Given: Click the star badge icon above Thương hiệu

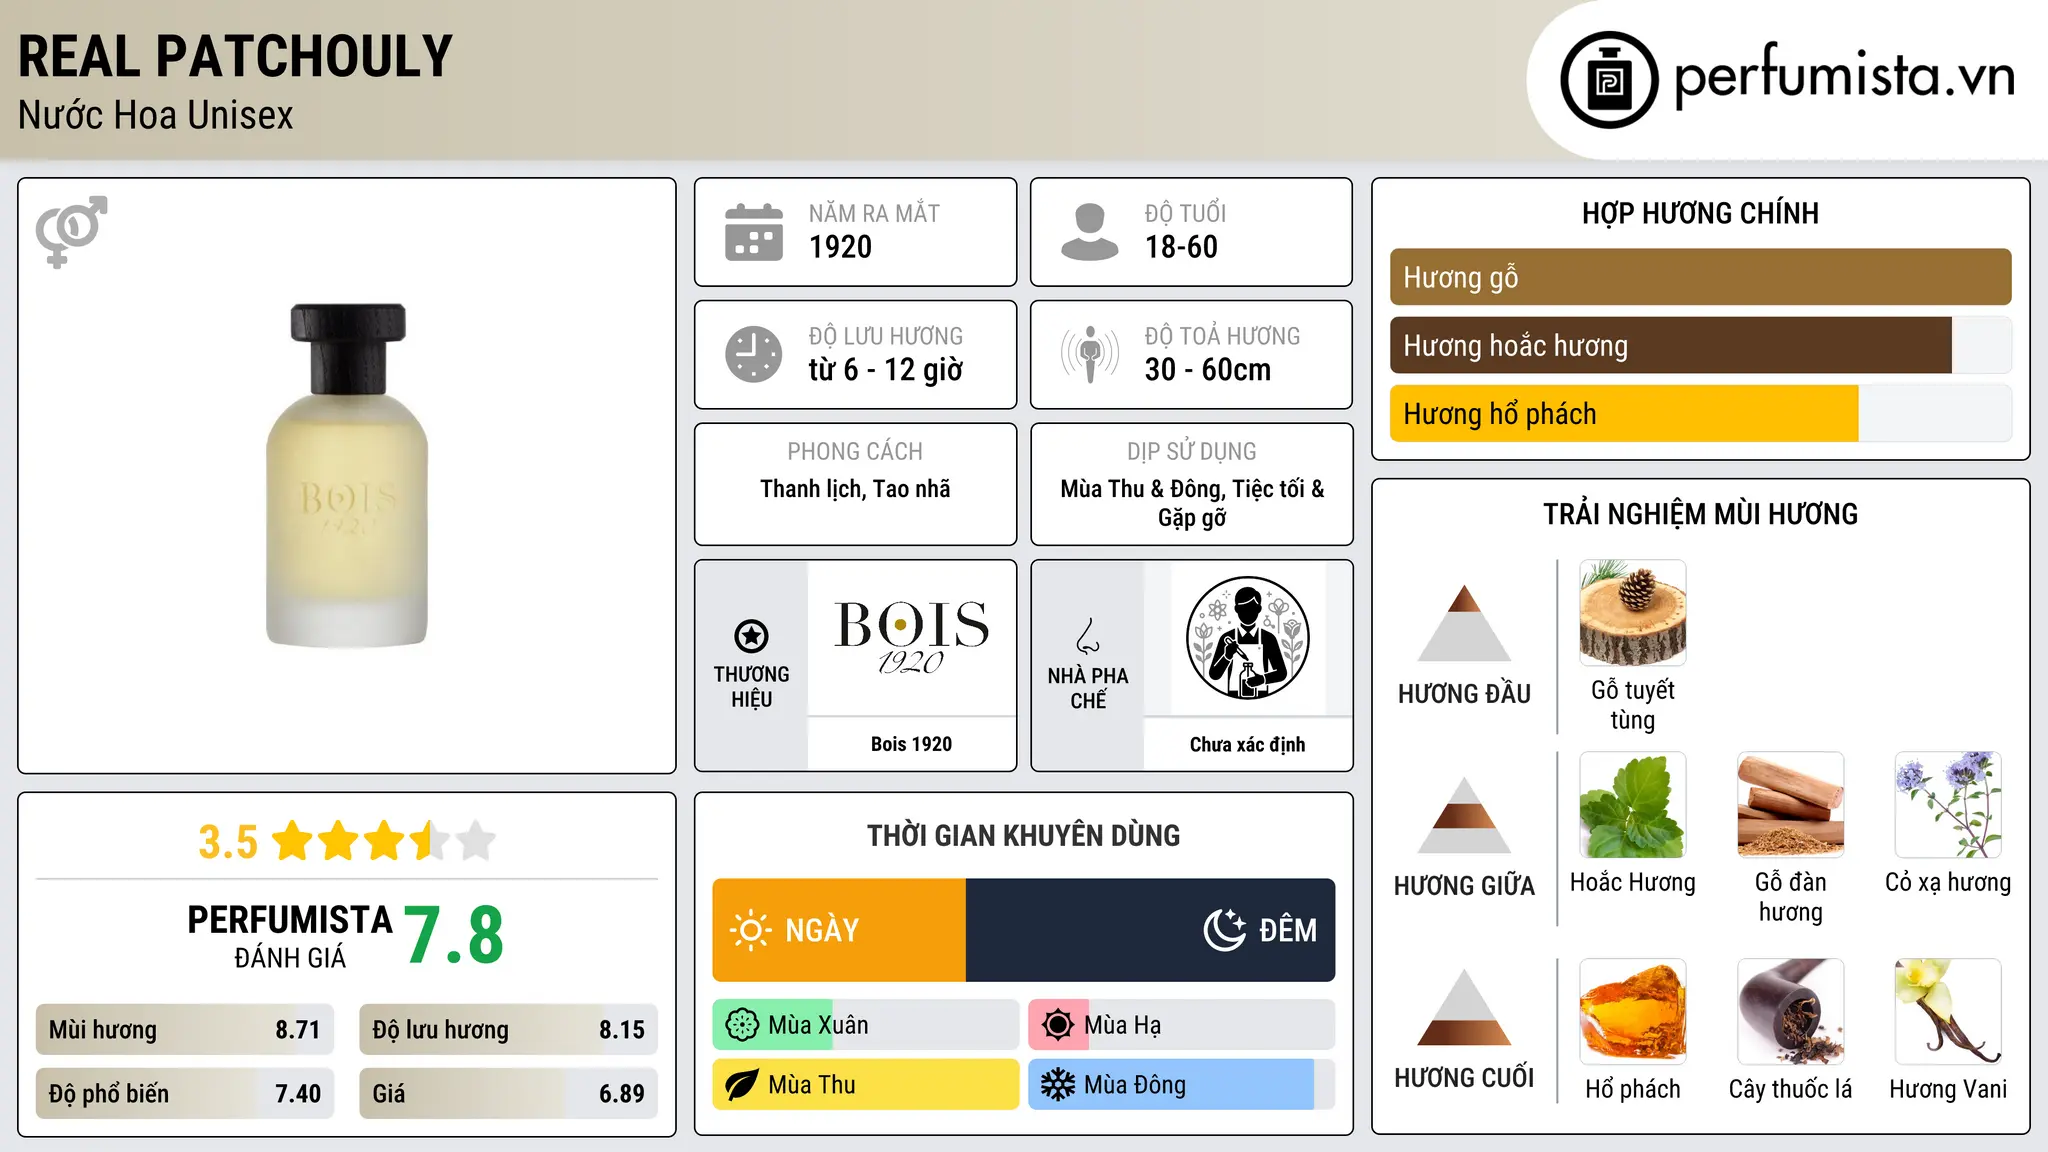Looking at the screenshot, I should [x=751, y=636].
